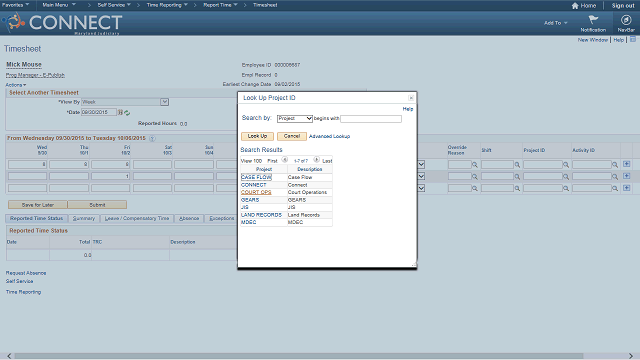The width and height of the screenshot is (640, 360).
Task: Open Project ID lookup magnifier in first row
Action: pyautogui.click(x=566, y=165)
